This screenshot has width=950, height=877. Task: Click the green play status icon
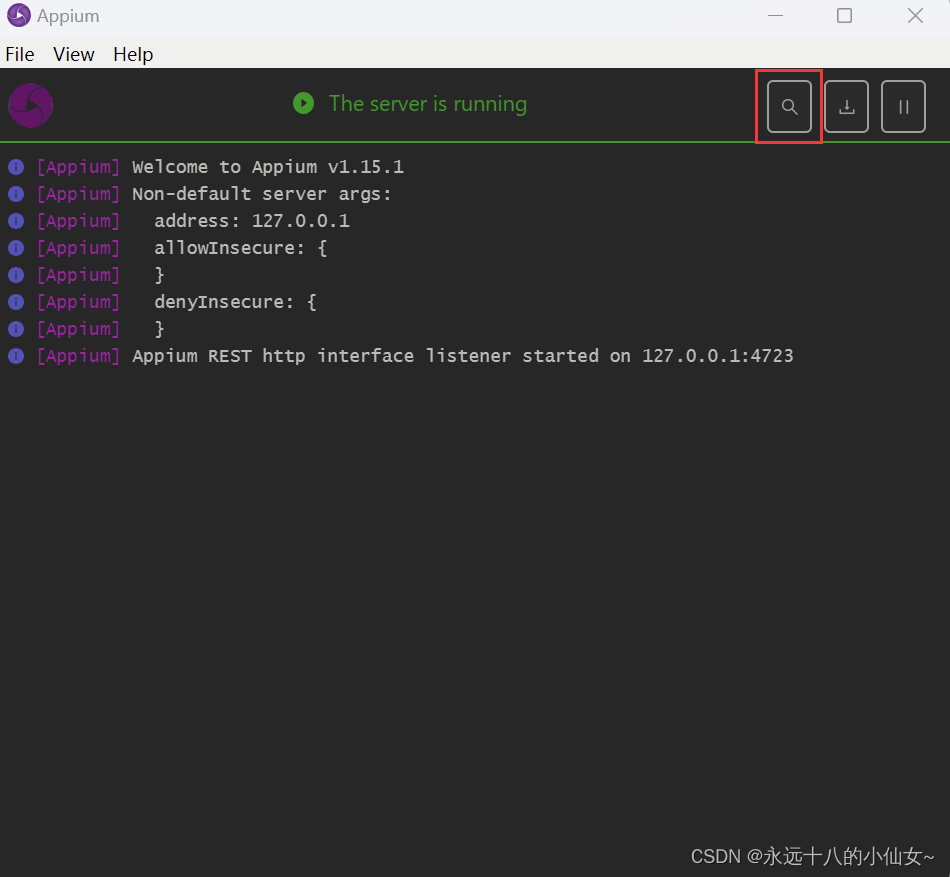304,103
